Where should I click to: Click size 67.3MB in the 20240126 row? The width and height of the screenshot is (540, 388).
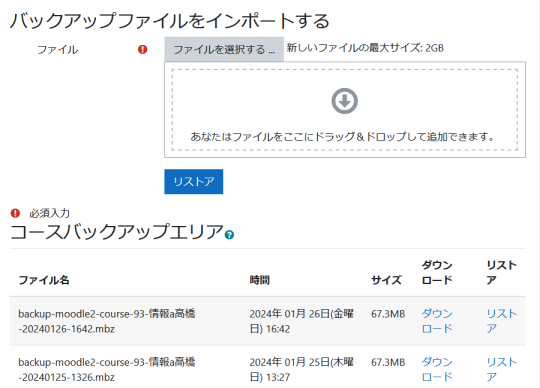coord(388,314)
